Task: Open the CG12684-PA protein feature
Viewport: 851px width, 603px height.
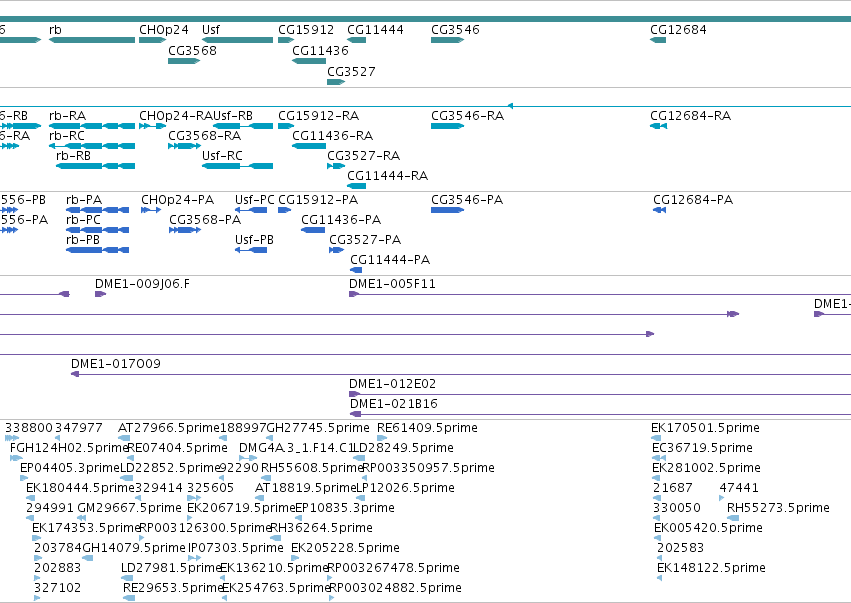Action: 659,210
